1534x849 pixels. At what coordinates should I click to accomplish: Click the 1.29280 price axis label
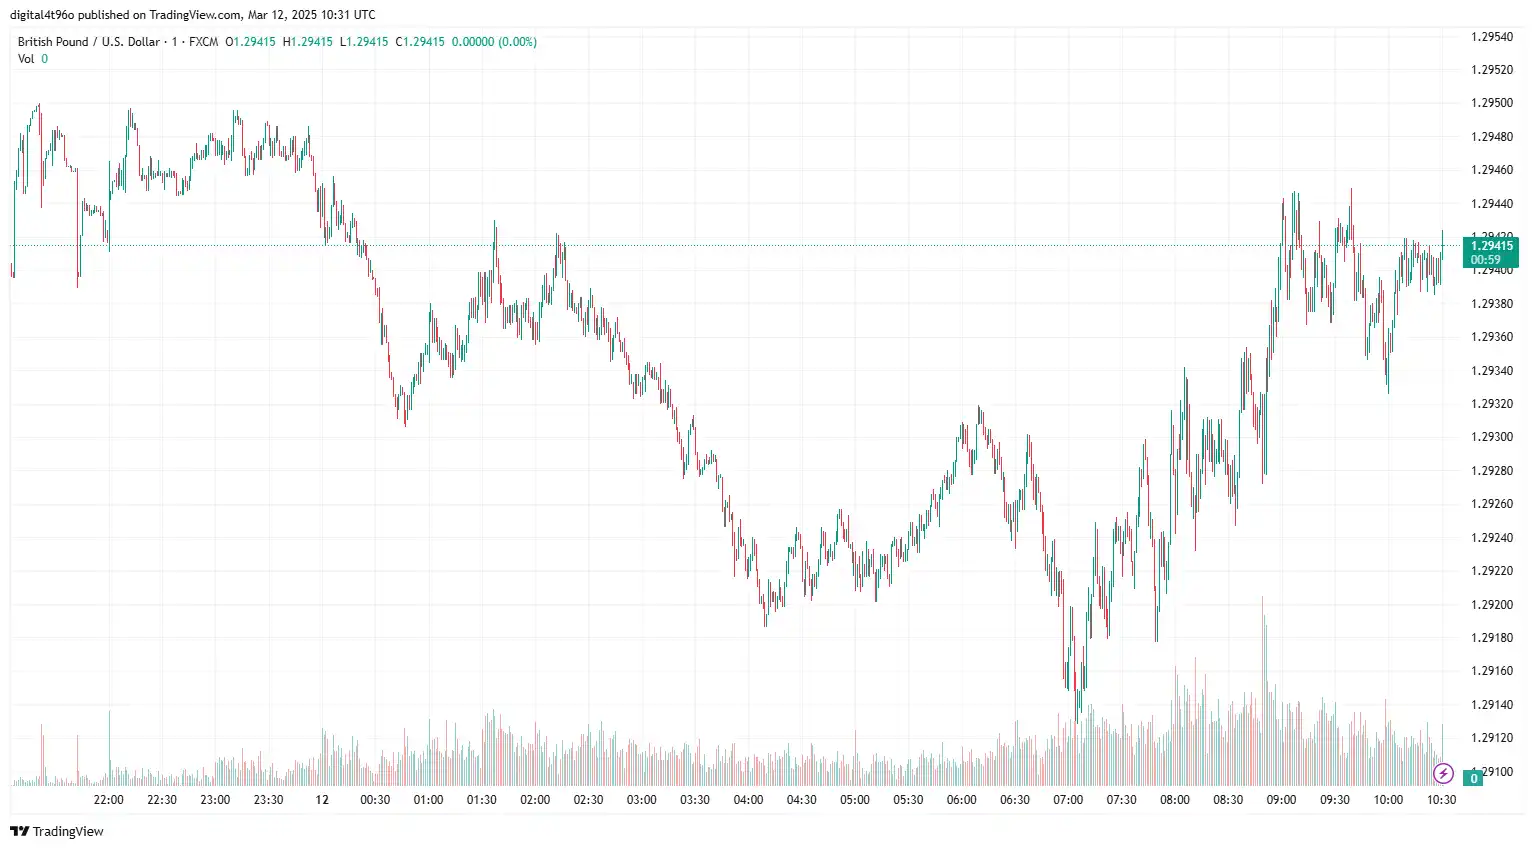(x=1492, y=471)
